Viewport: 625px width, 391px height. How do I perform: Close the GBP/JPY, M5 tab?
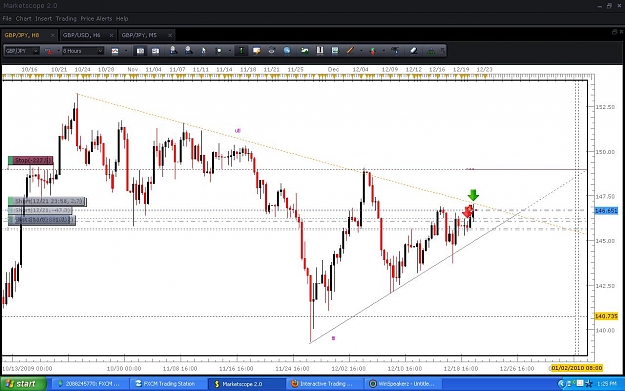click(x=170, y=35)
